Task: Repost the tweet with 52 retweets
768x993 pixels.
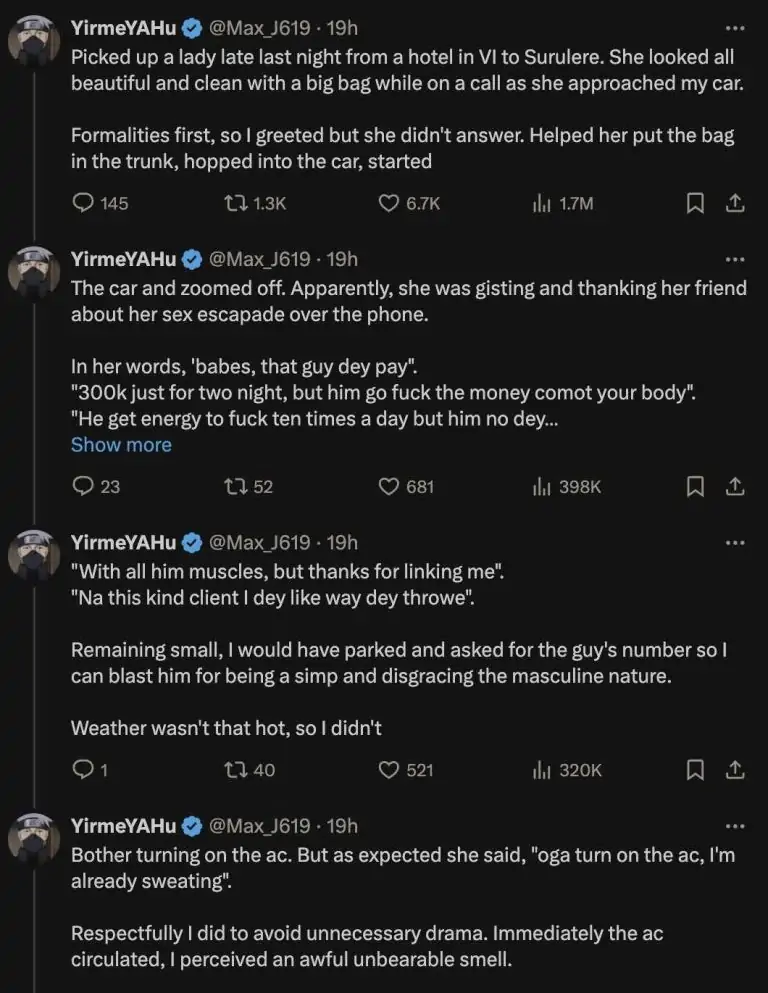Action: click(237, 487)
